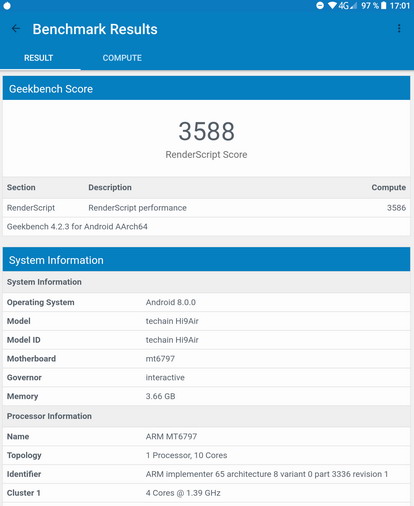Tap the Benchmark Results title
The width and height of the screenshot is (414, 506).
point(95,29)
